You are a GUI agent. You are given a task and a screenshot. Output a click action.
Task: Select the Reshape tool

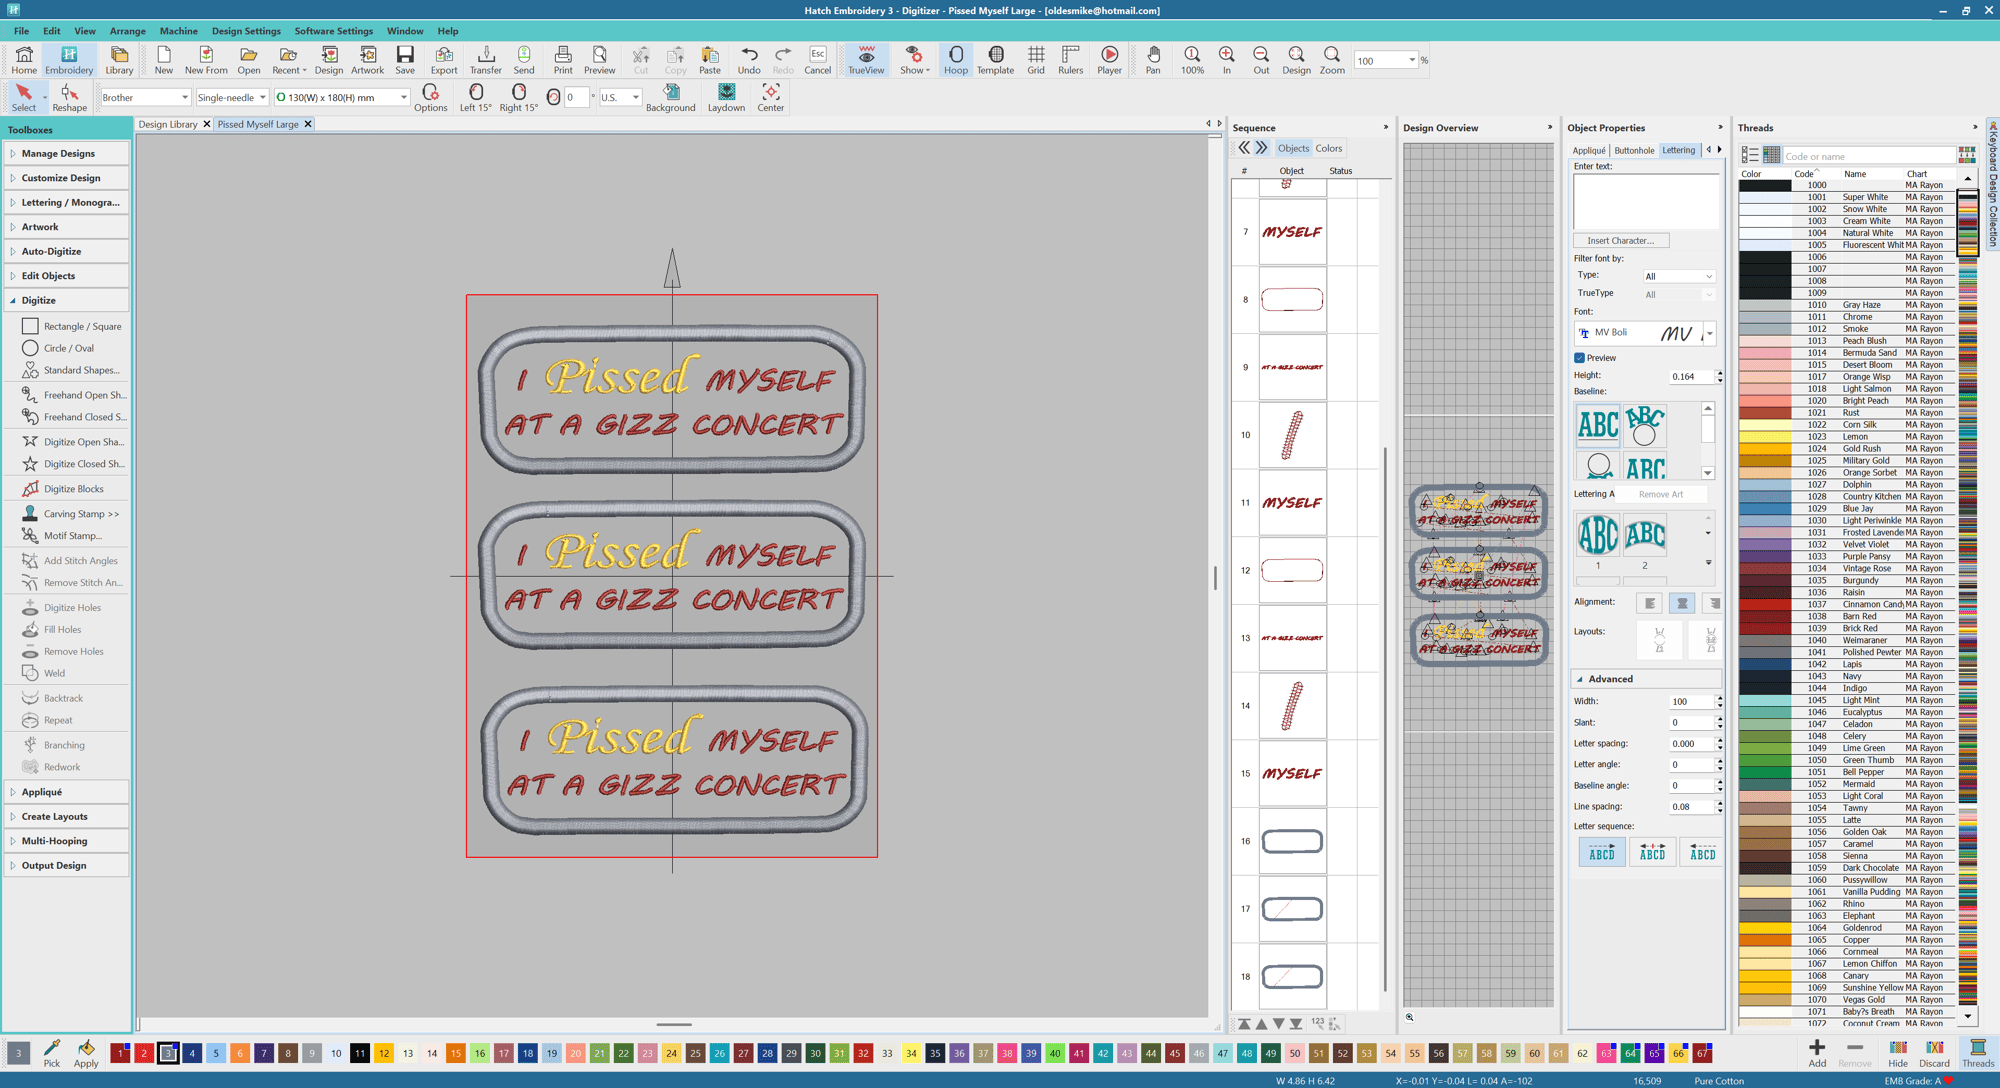click(x=69, y=97)
